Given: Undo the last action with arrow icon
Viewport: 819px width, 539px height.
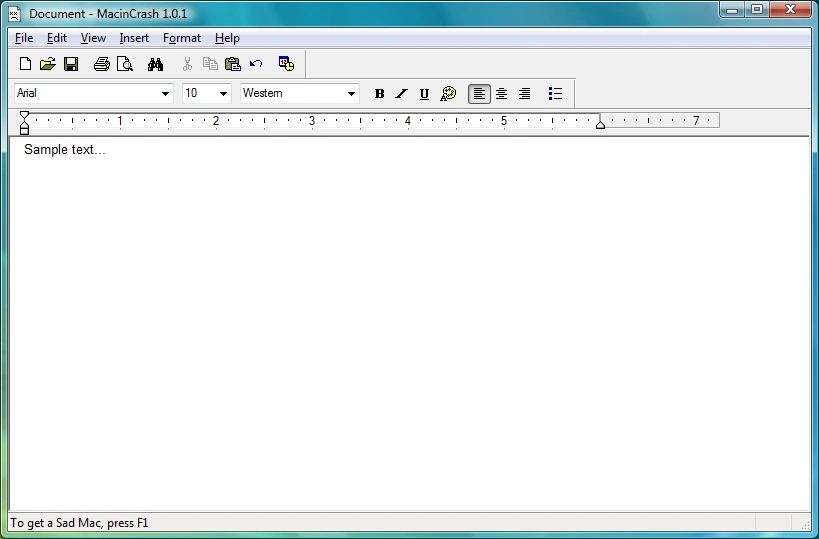Looking at the screenshot, I should 256,64.
